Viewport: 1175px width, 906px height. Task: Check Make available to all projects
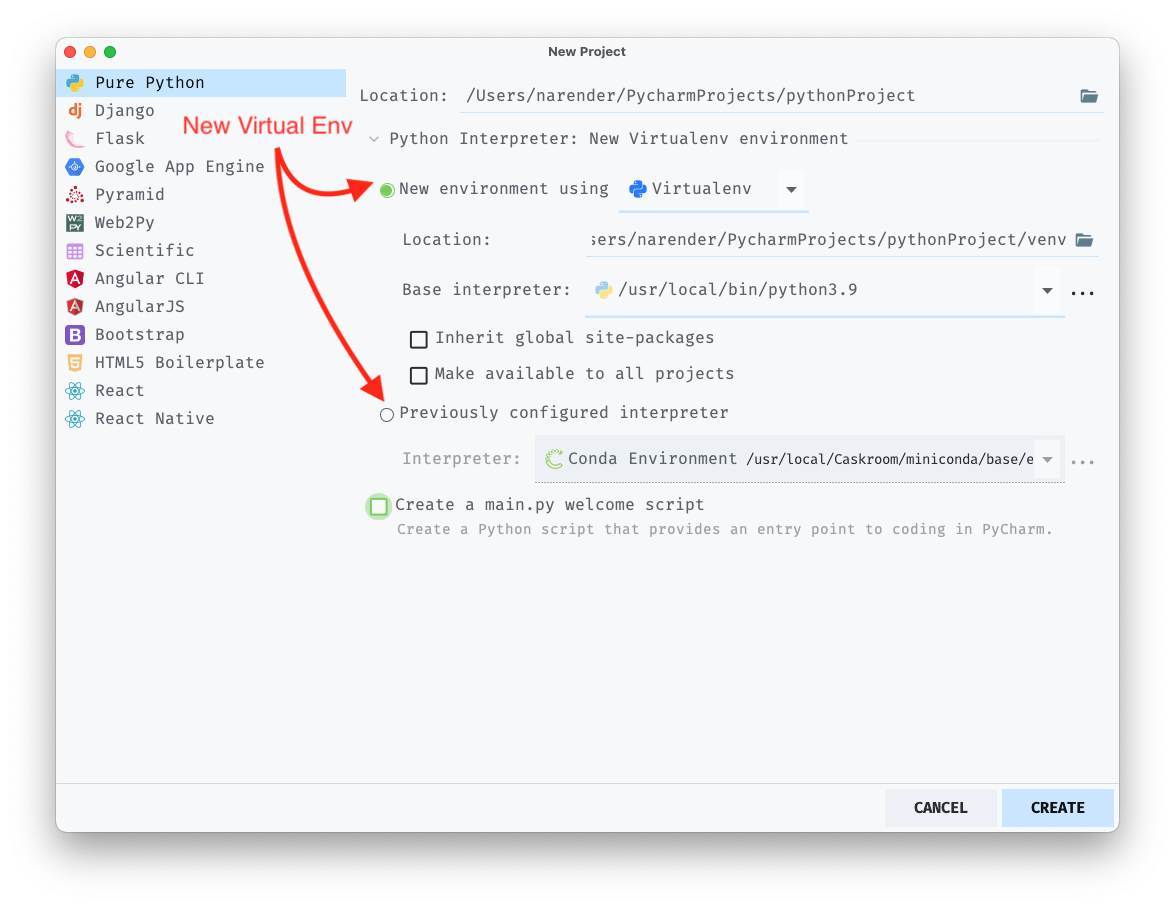418,375
